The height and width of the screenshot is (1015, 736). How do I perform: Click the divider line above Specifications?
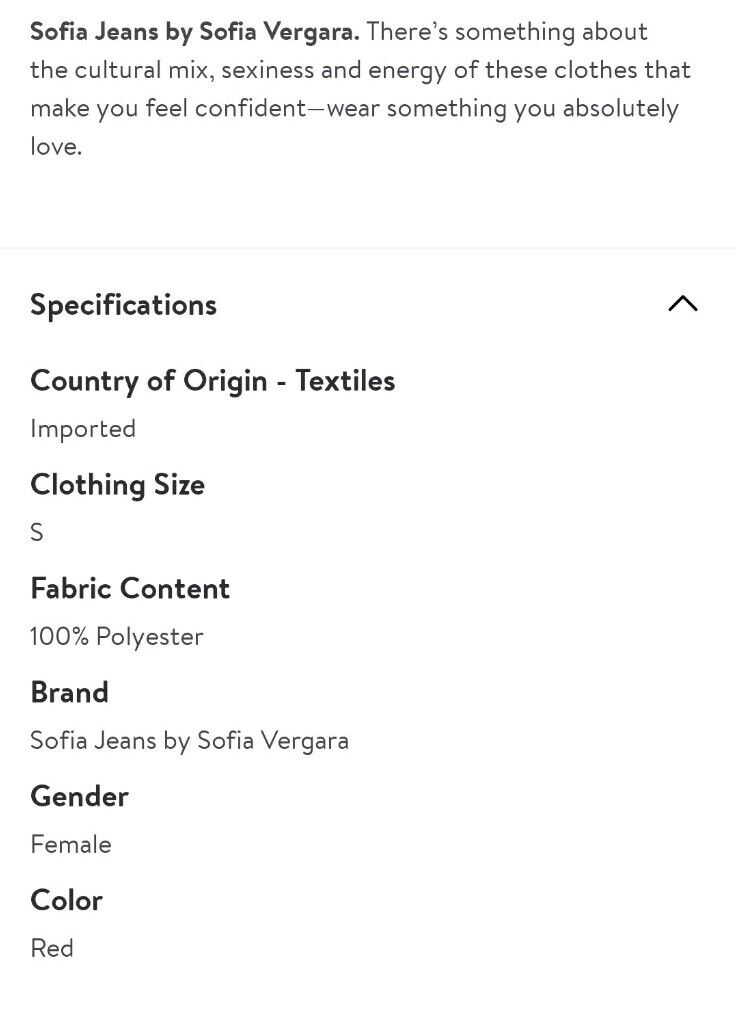[x=368, y=247]
